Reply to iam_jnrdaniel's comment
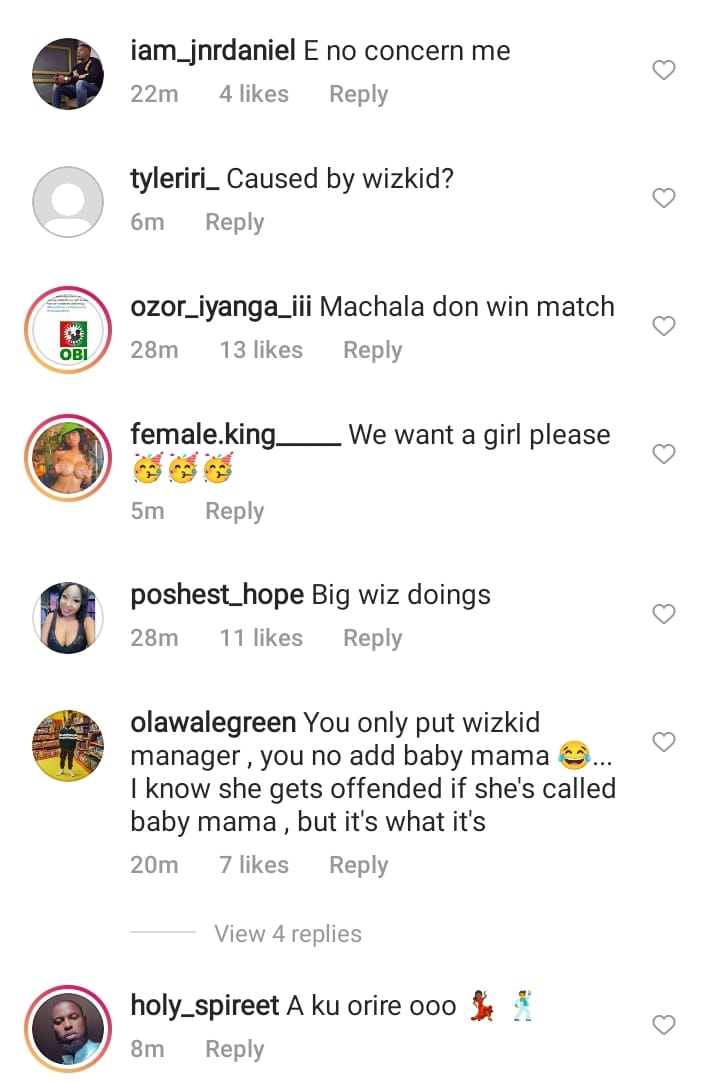 (358, 94)
